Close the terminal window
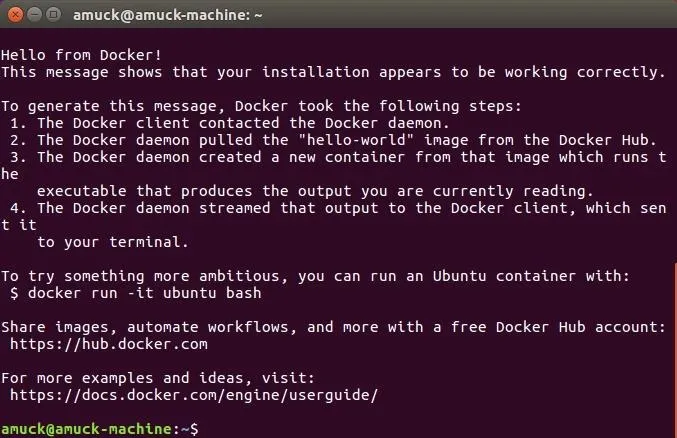 (x=15, y=15)
